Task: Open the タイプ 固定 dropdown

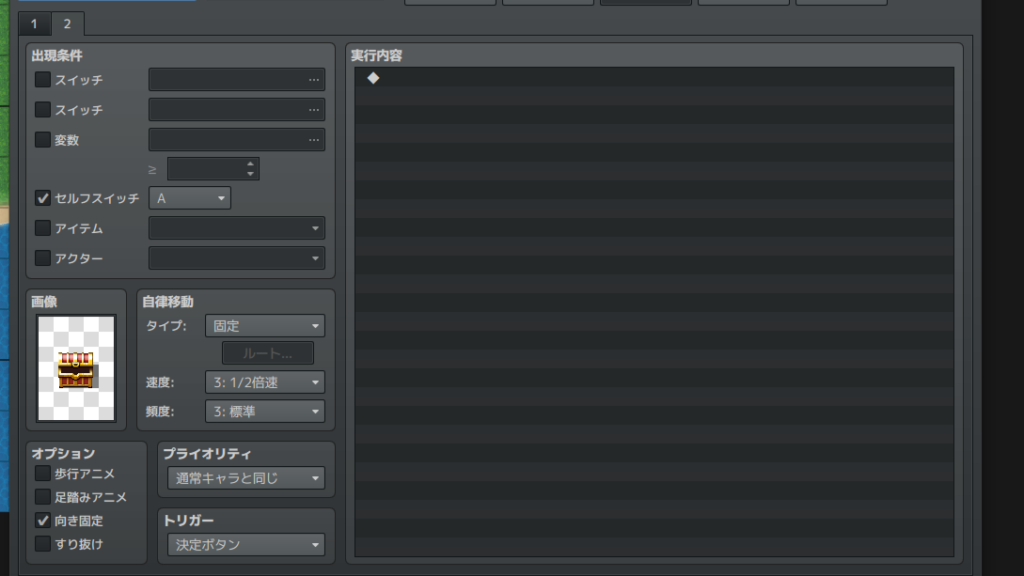Action: tap(264, 326)
